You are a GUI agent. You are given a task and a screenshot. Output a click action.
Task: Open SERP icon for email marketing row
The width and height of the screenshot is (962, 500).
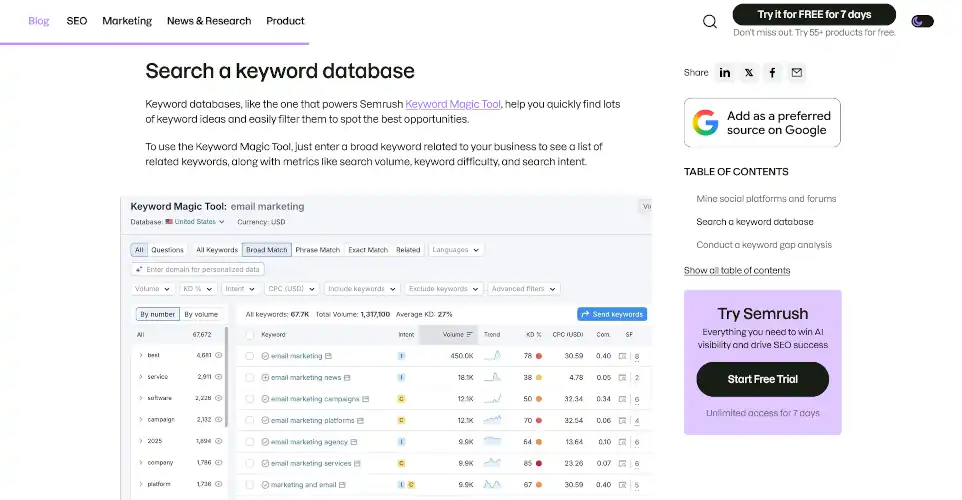623,356
